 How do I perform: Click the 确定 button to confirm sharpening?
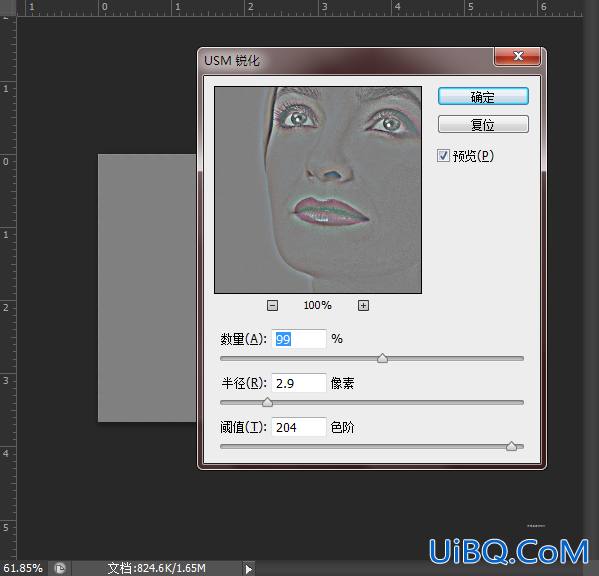(x=483, y=96)
